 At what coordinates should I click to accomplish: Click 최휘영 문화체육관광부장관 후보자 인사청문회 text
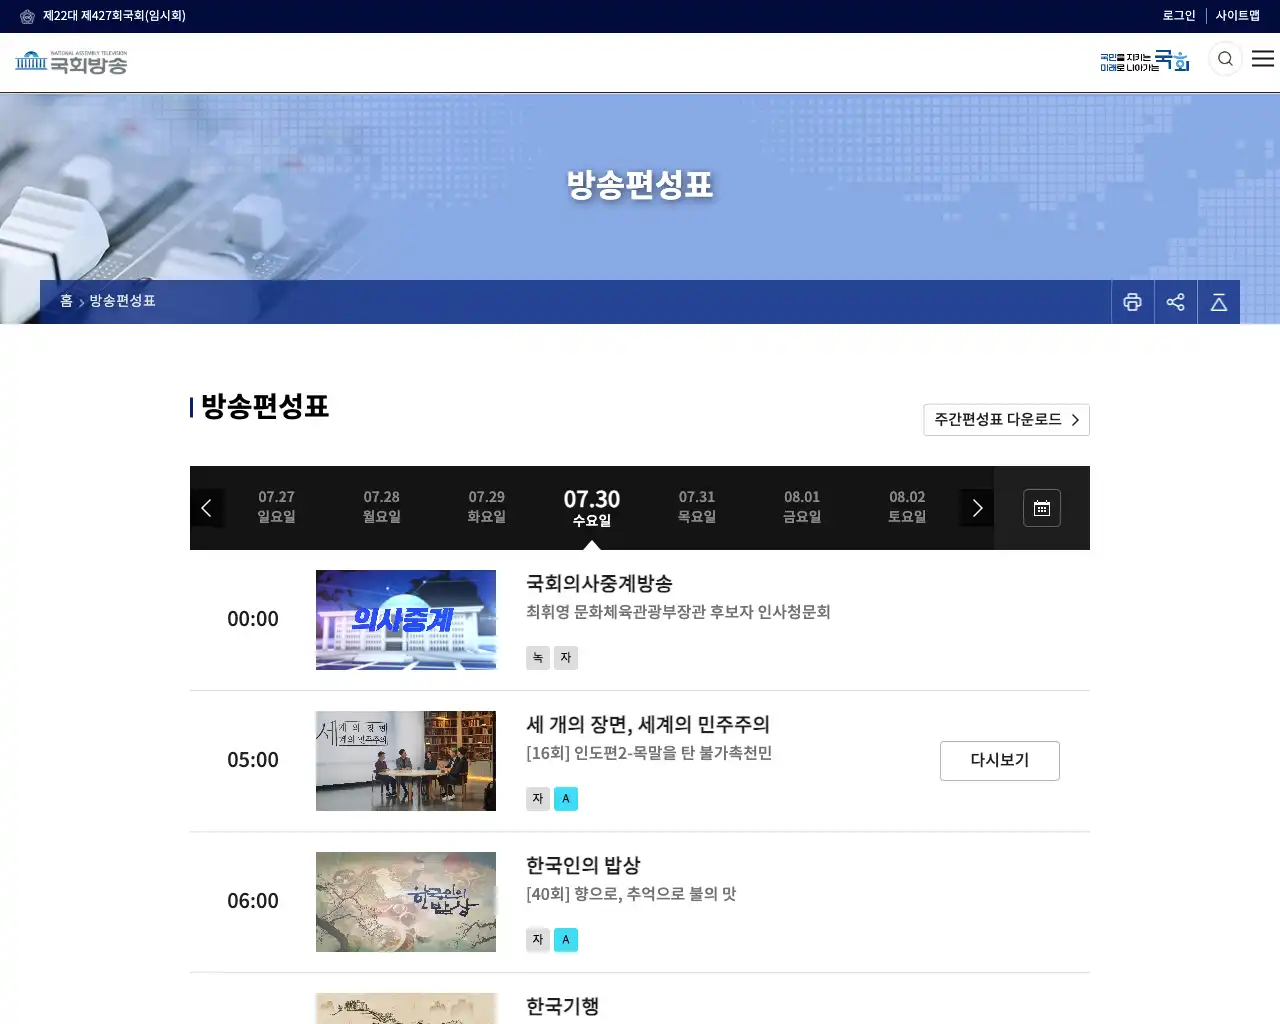pyautogui.click(x=678, y=612)
